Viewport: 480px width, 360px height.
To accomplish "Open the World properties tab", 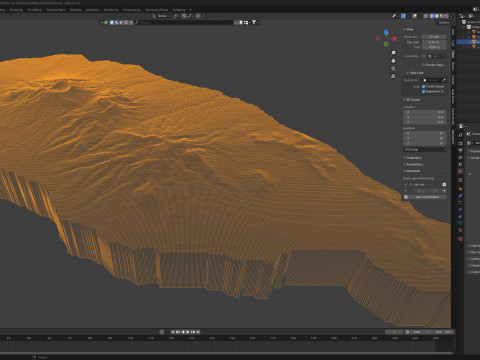I will point(460,171).
